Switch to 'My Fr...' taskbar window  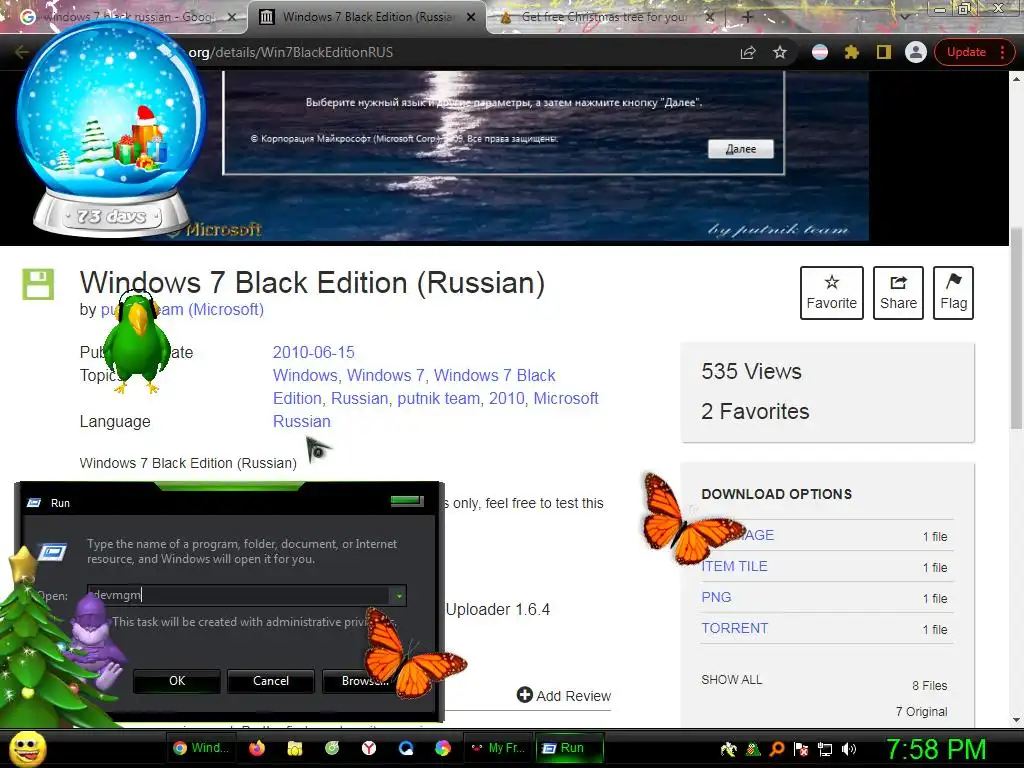[498, 748]
